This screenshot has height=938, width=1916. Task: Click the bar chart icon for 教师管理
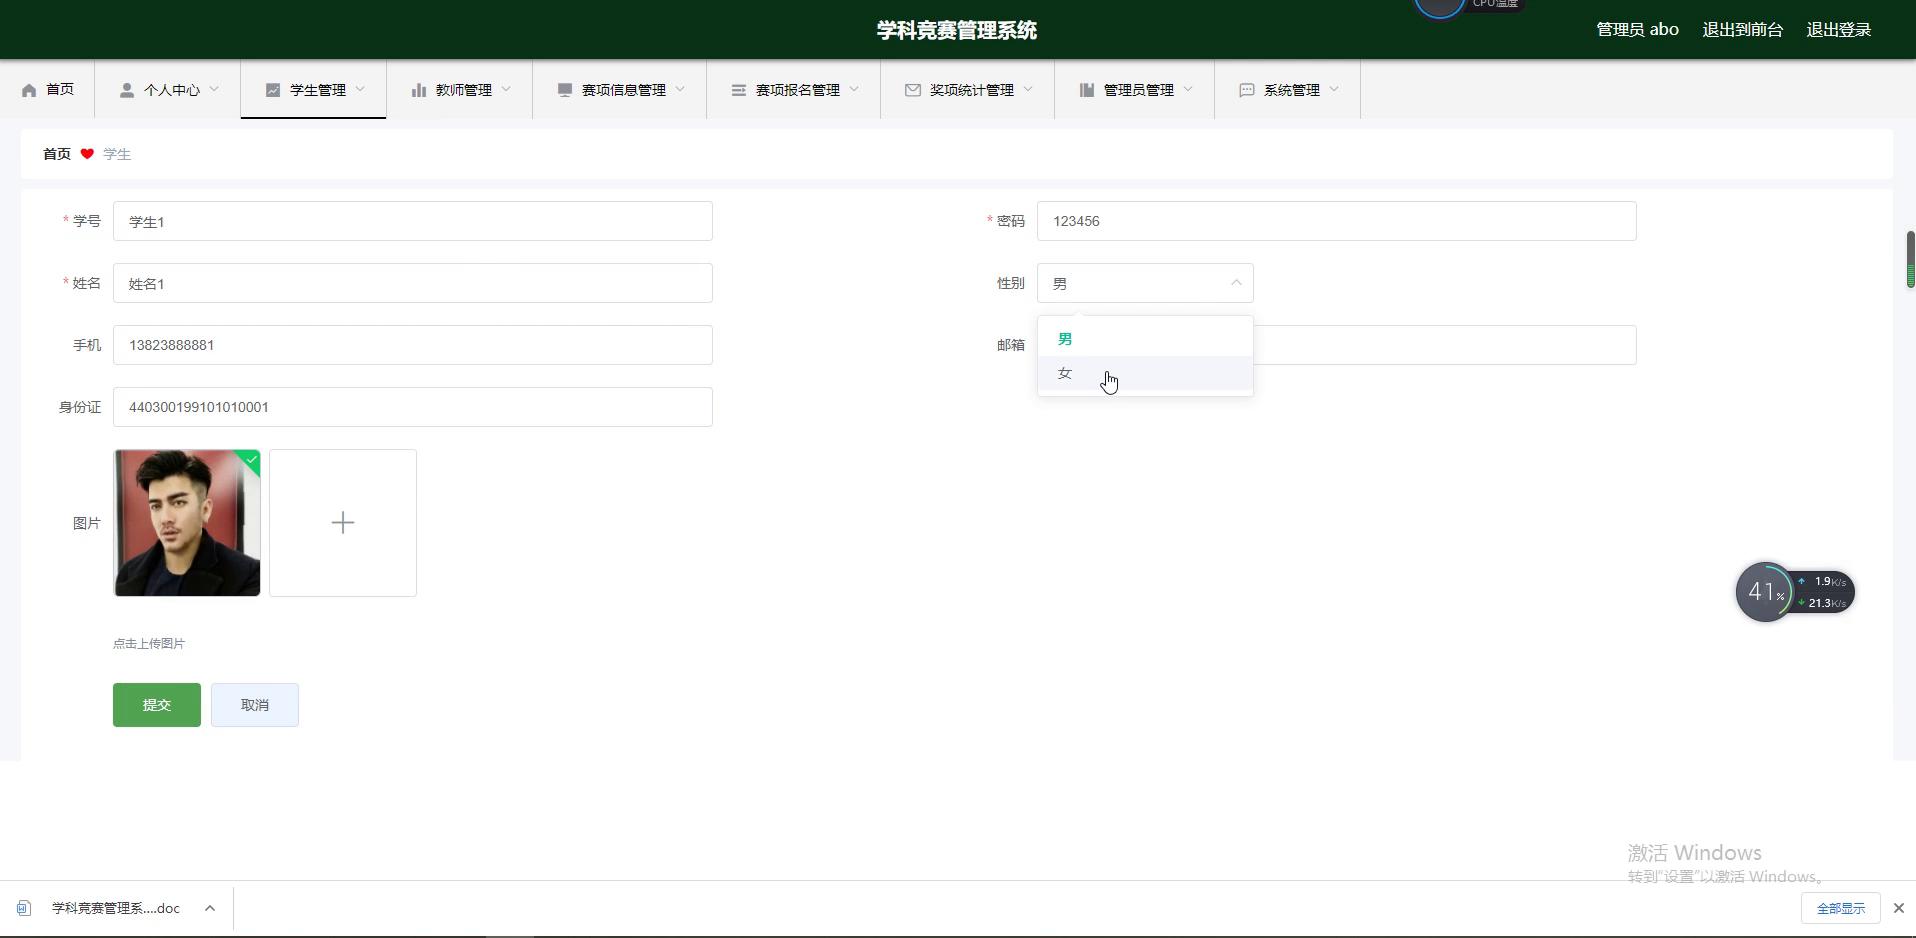[x=418, y=90]
